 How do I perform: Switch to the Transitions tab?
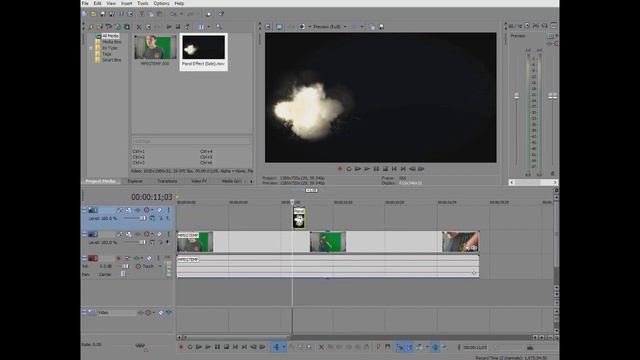tap(167, 181)
